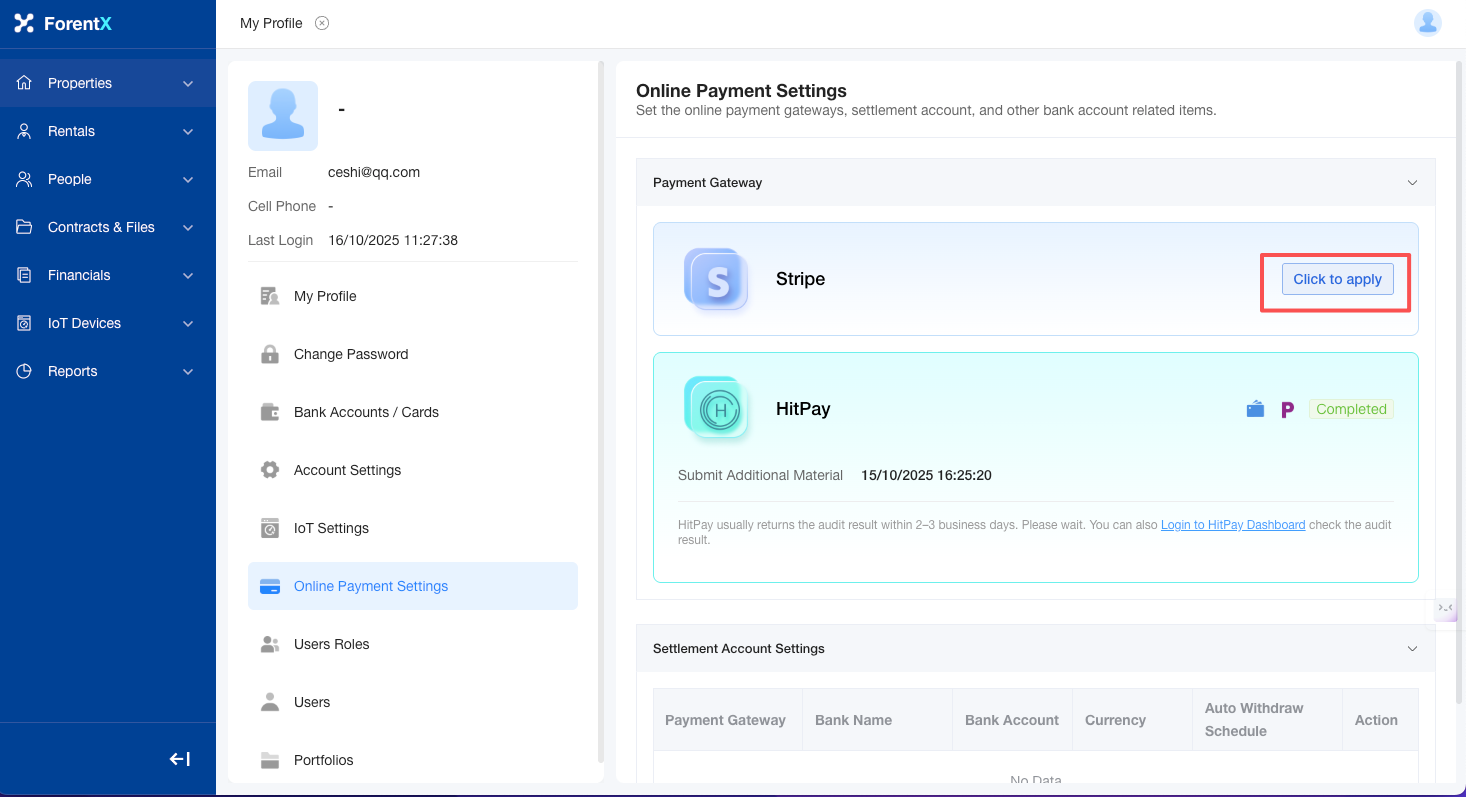Go to Change Password page
The height and width of the screenshot is (797, 1466).
[350, 354]
